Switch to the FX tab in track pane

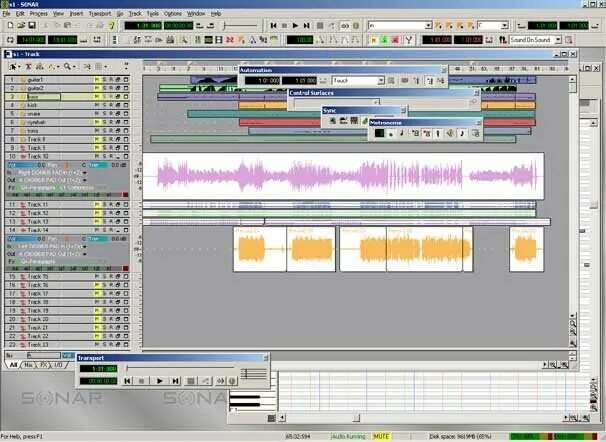(x=43, y=365)
